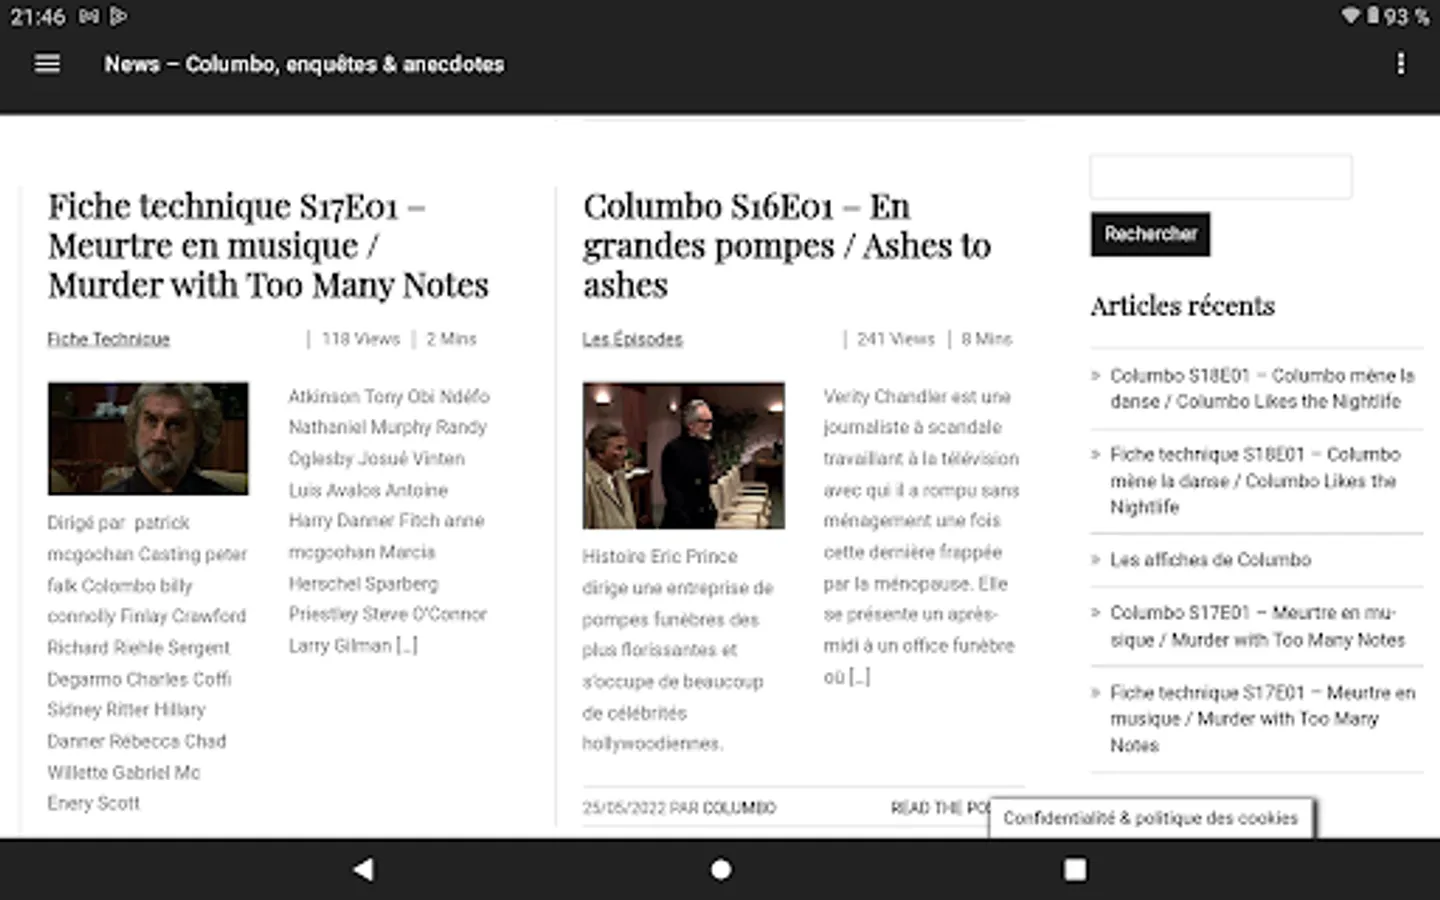The image size is (1440, 900).
Task: Open the three-dot overflow menu
Action: tap(1400, 64)
